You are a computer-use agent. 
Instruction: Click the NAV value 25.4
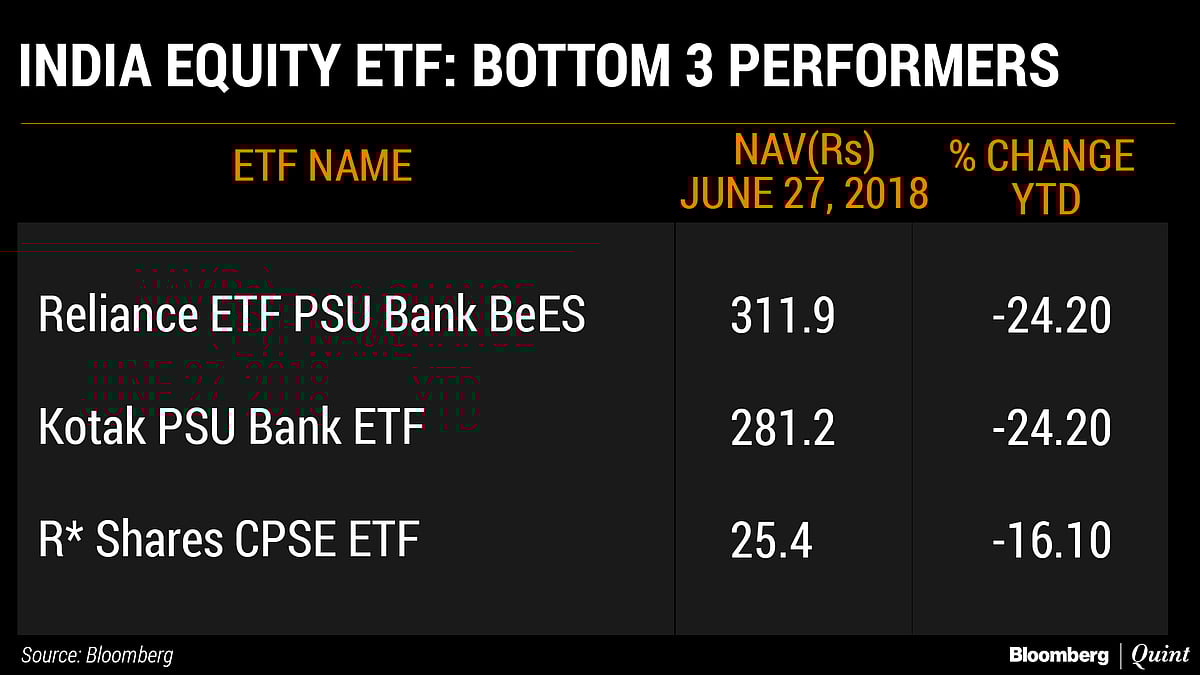point(770,541)
